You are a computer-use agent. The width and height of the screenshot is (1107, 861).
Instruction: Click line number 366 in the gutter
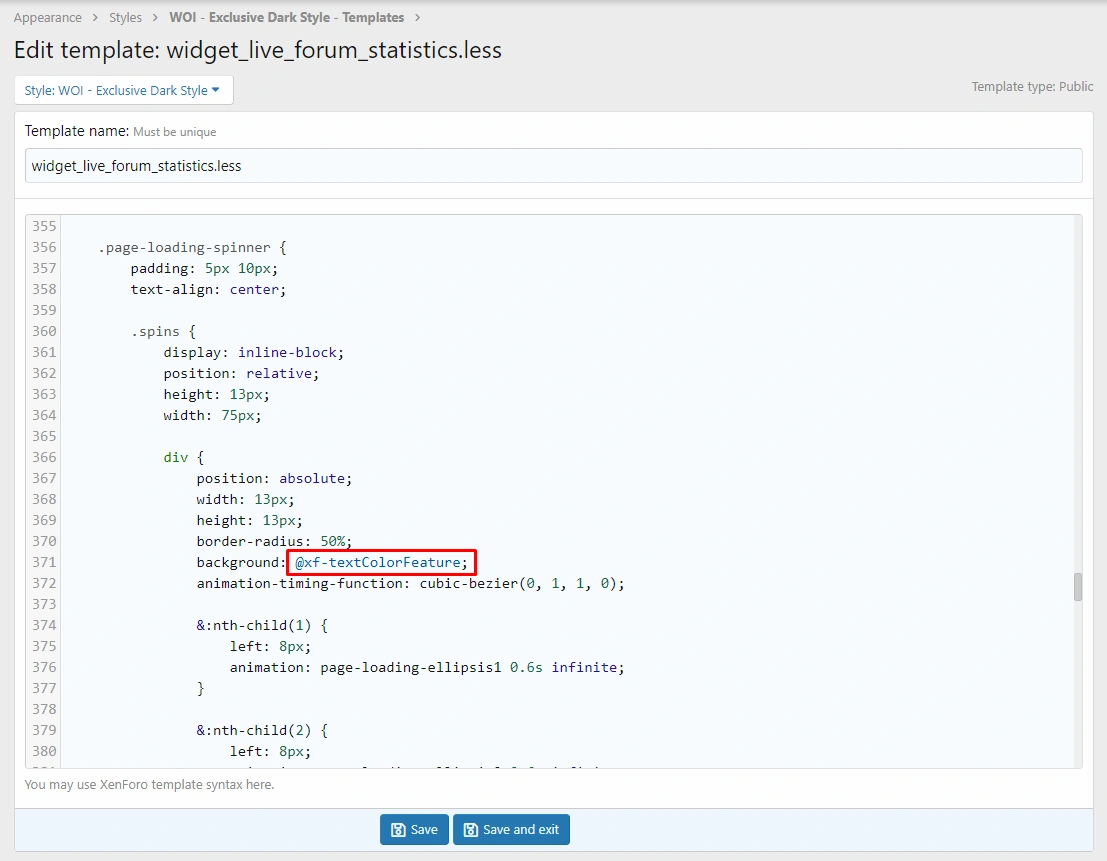click(x=44, y=457)
